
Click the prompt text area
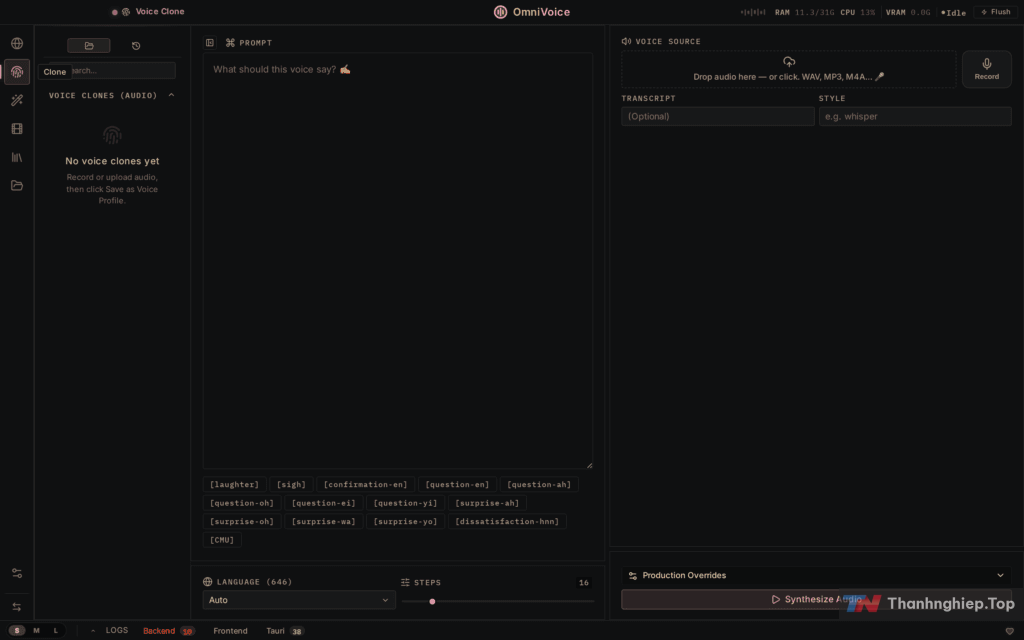click(x=398, y=261)
